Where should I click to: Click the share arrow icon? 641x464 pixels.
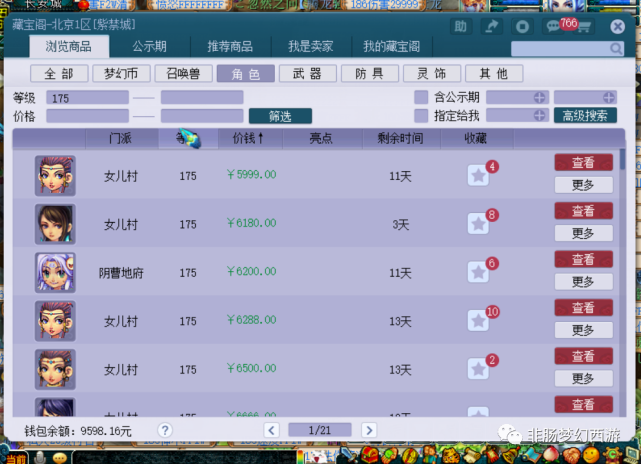click(x=491, y=27)
